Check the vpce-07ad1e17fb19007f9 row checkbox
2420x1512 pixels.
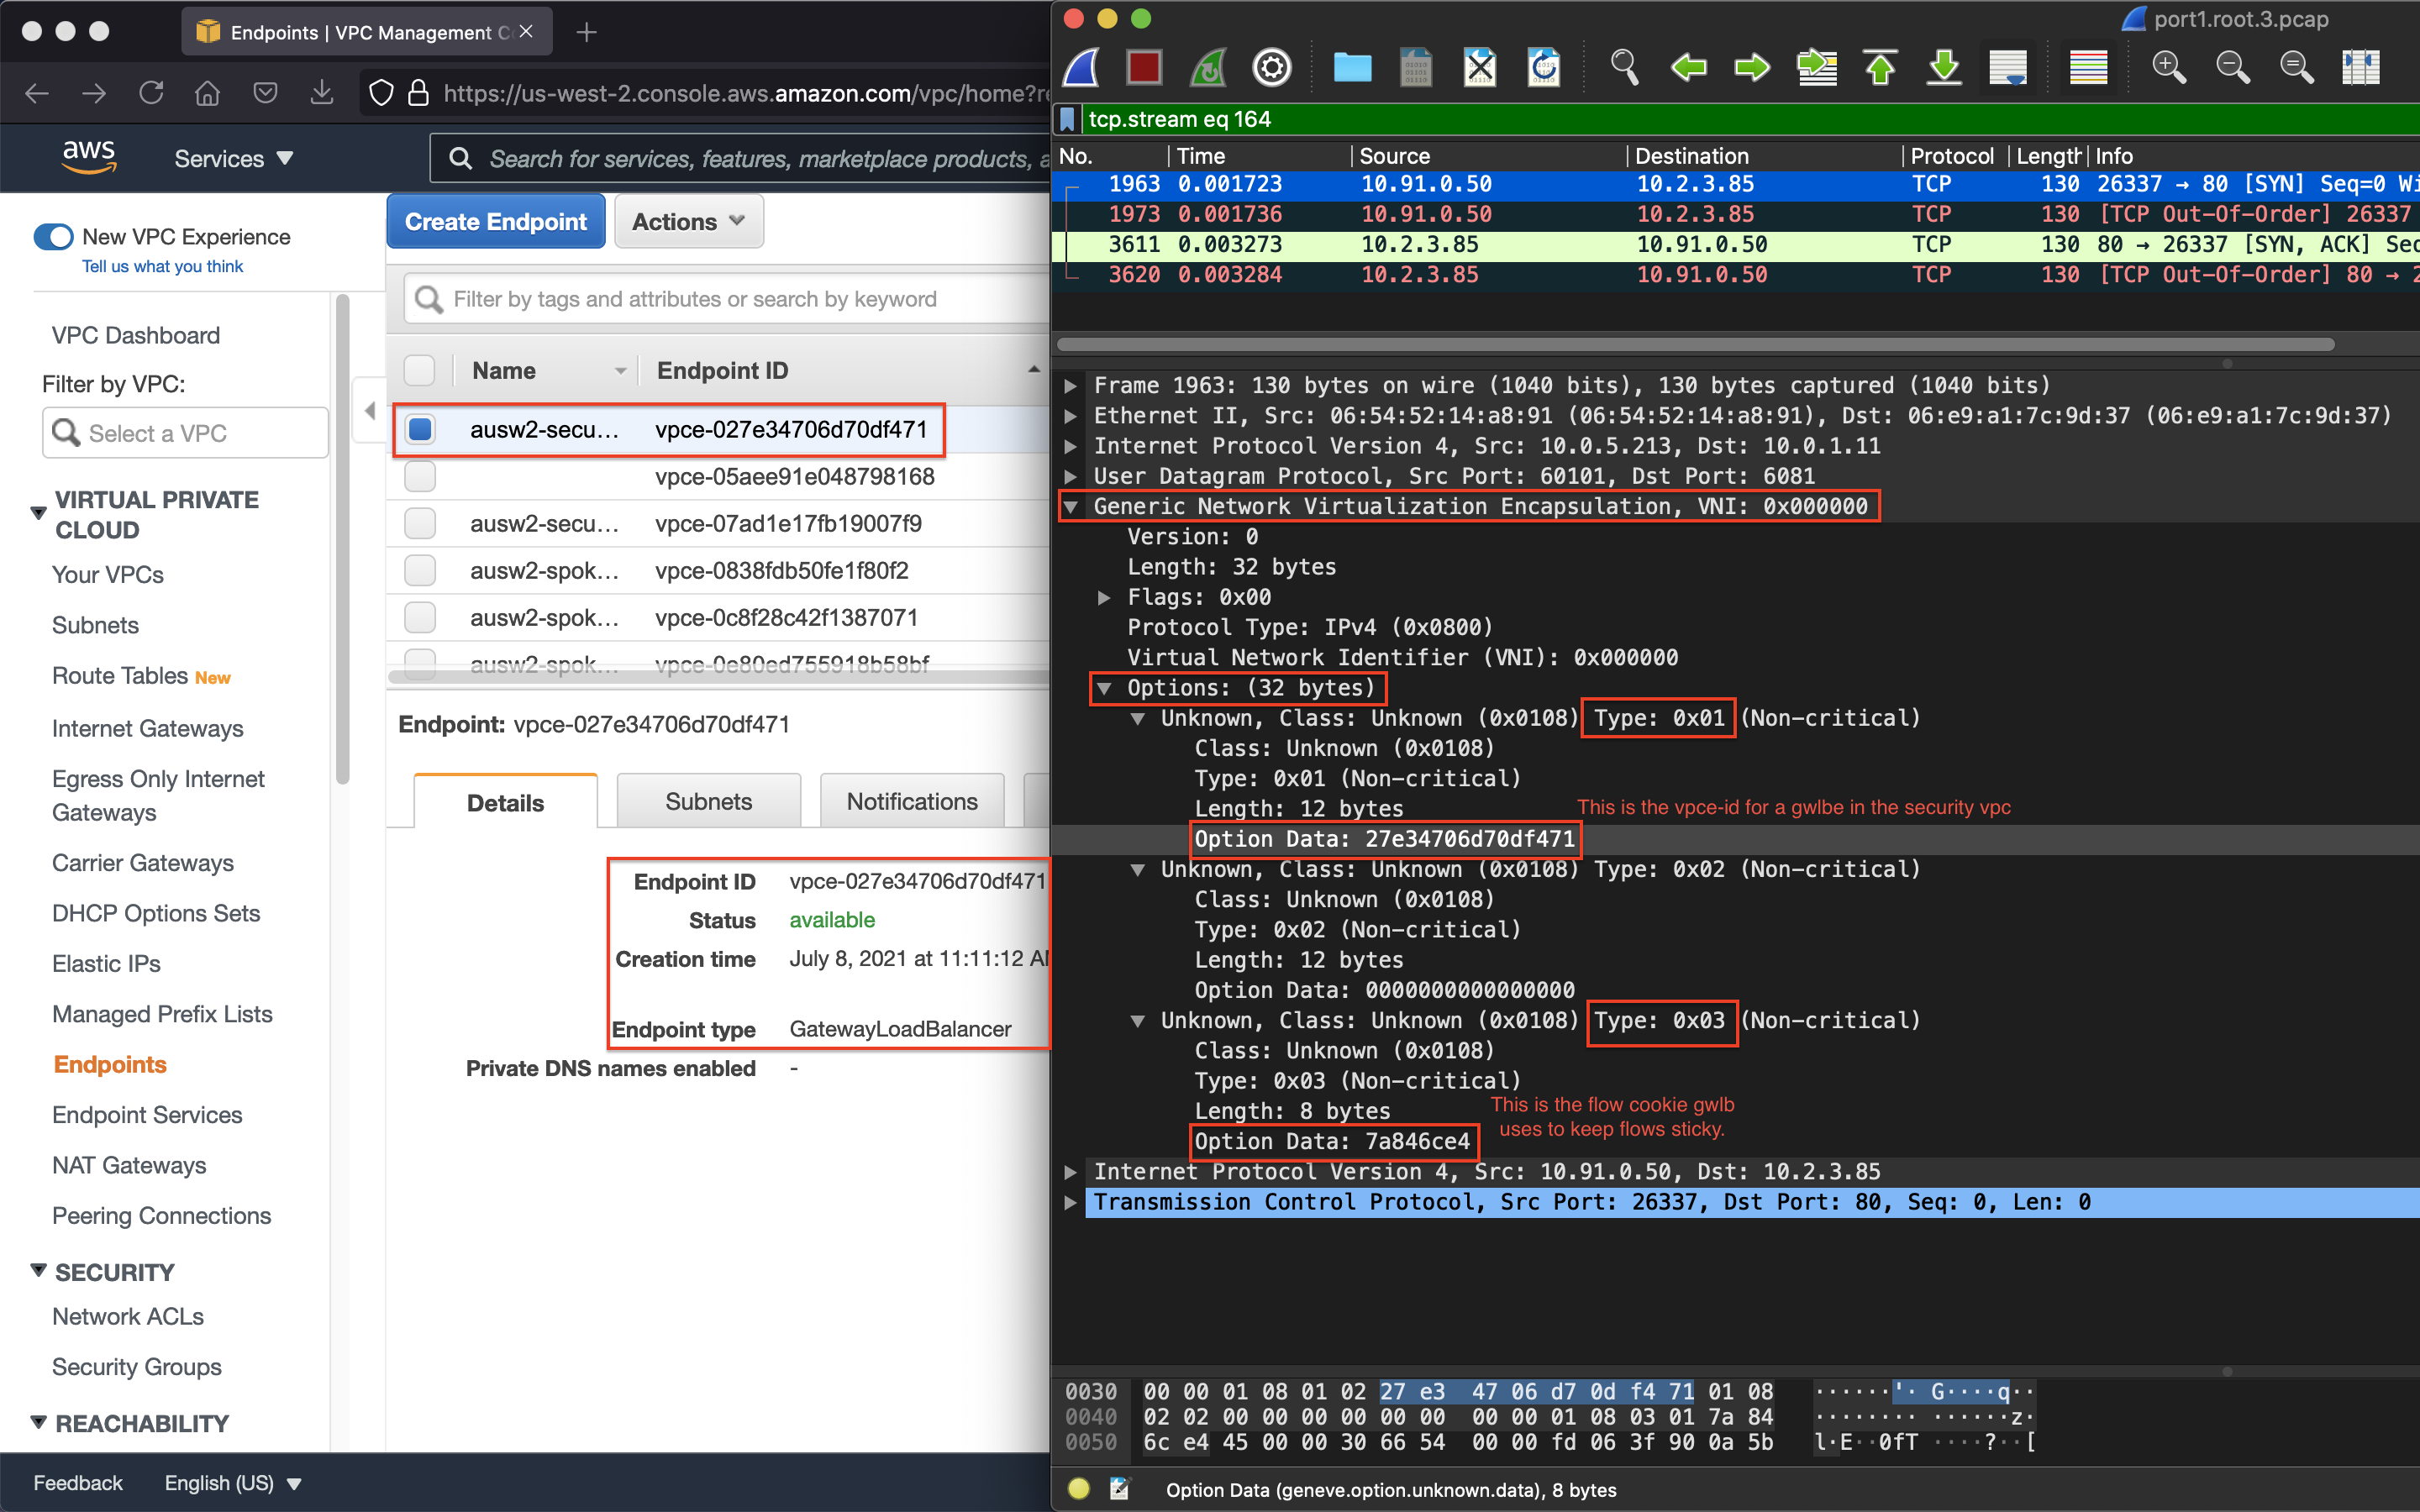tap(420, 523)
